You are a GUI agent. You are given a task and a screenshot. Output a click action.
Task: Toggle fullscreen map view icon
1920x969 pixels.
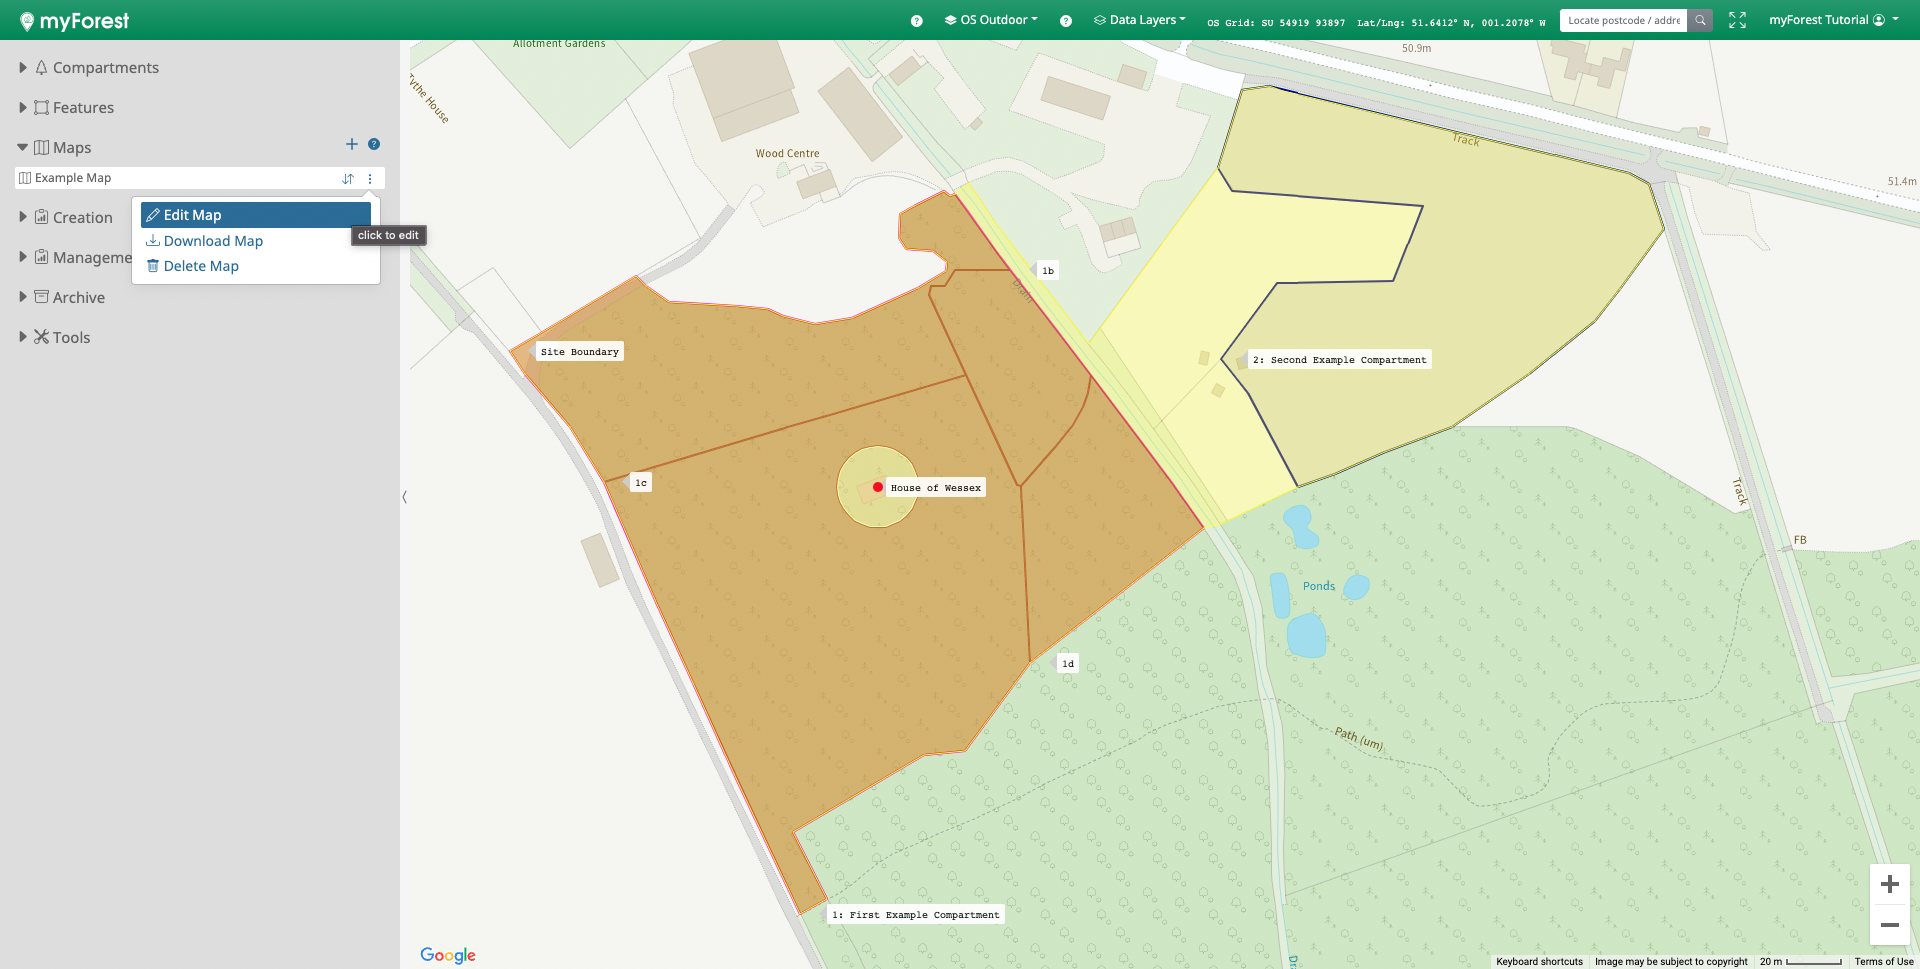pyautogui.click(x=1737, y=20)
